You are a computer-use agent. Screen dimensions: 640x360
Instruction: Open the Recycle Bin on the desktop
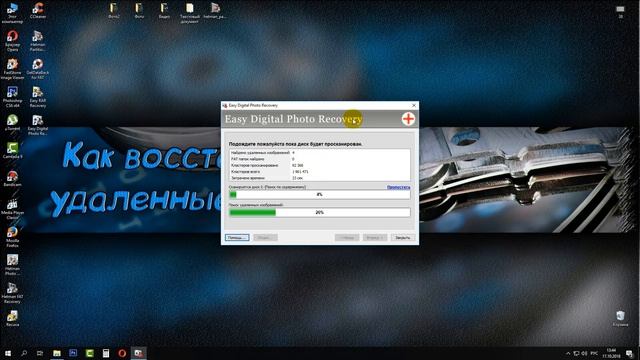620,318
